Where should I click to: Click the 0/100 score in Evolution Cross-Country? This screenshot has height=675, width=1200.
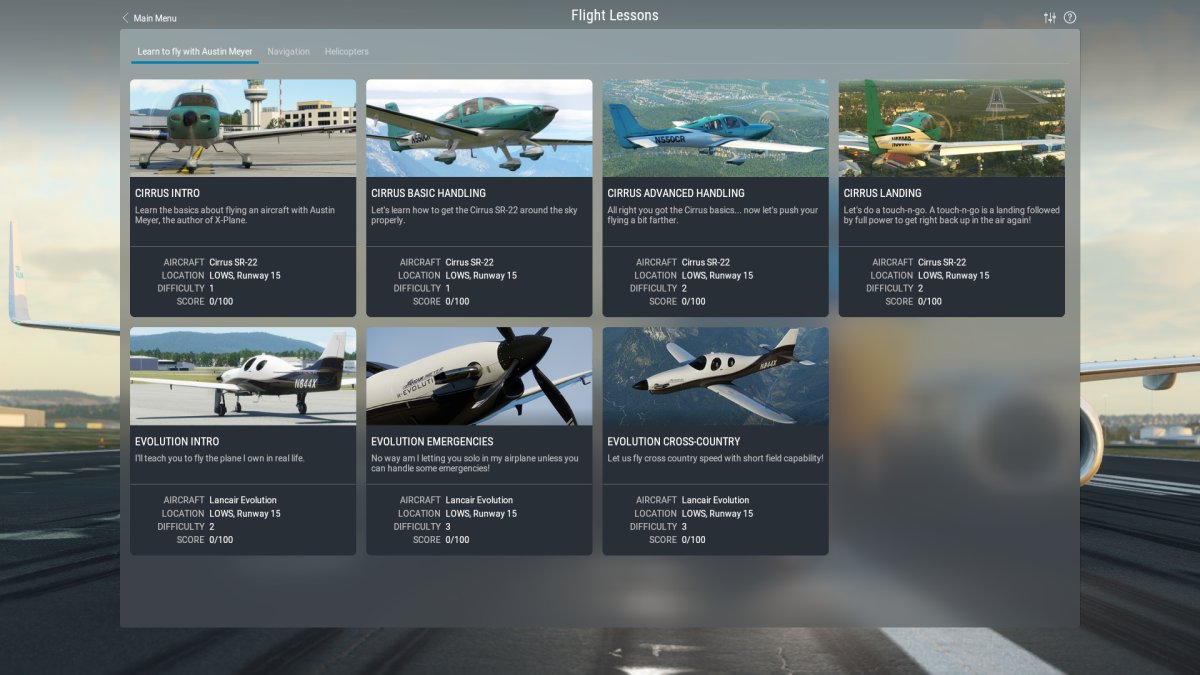click(693, 539)
